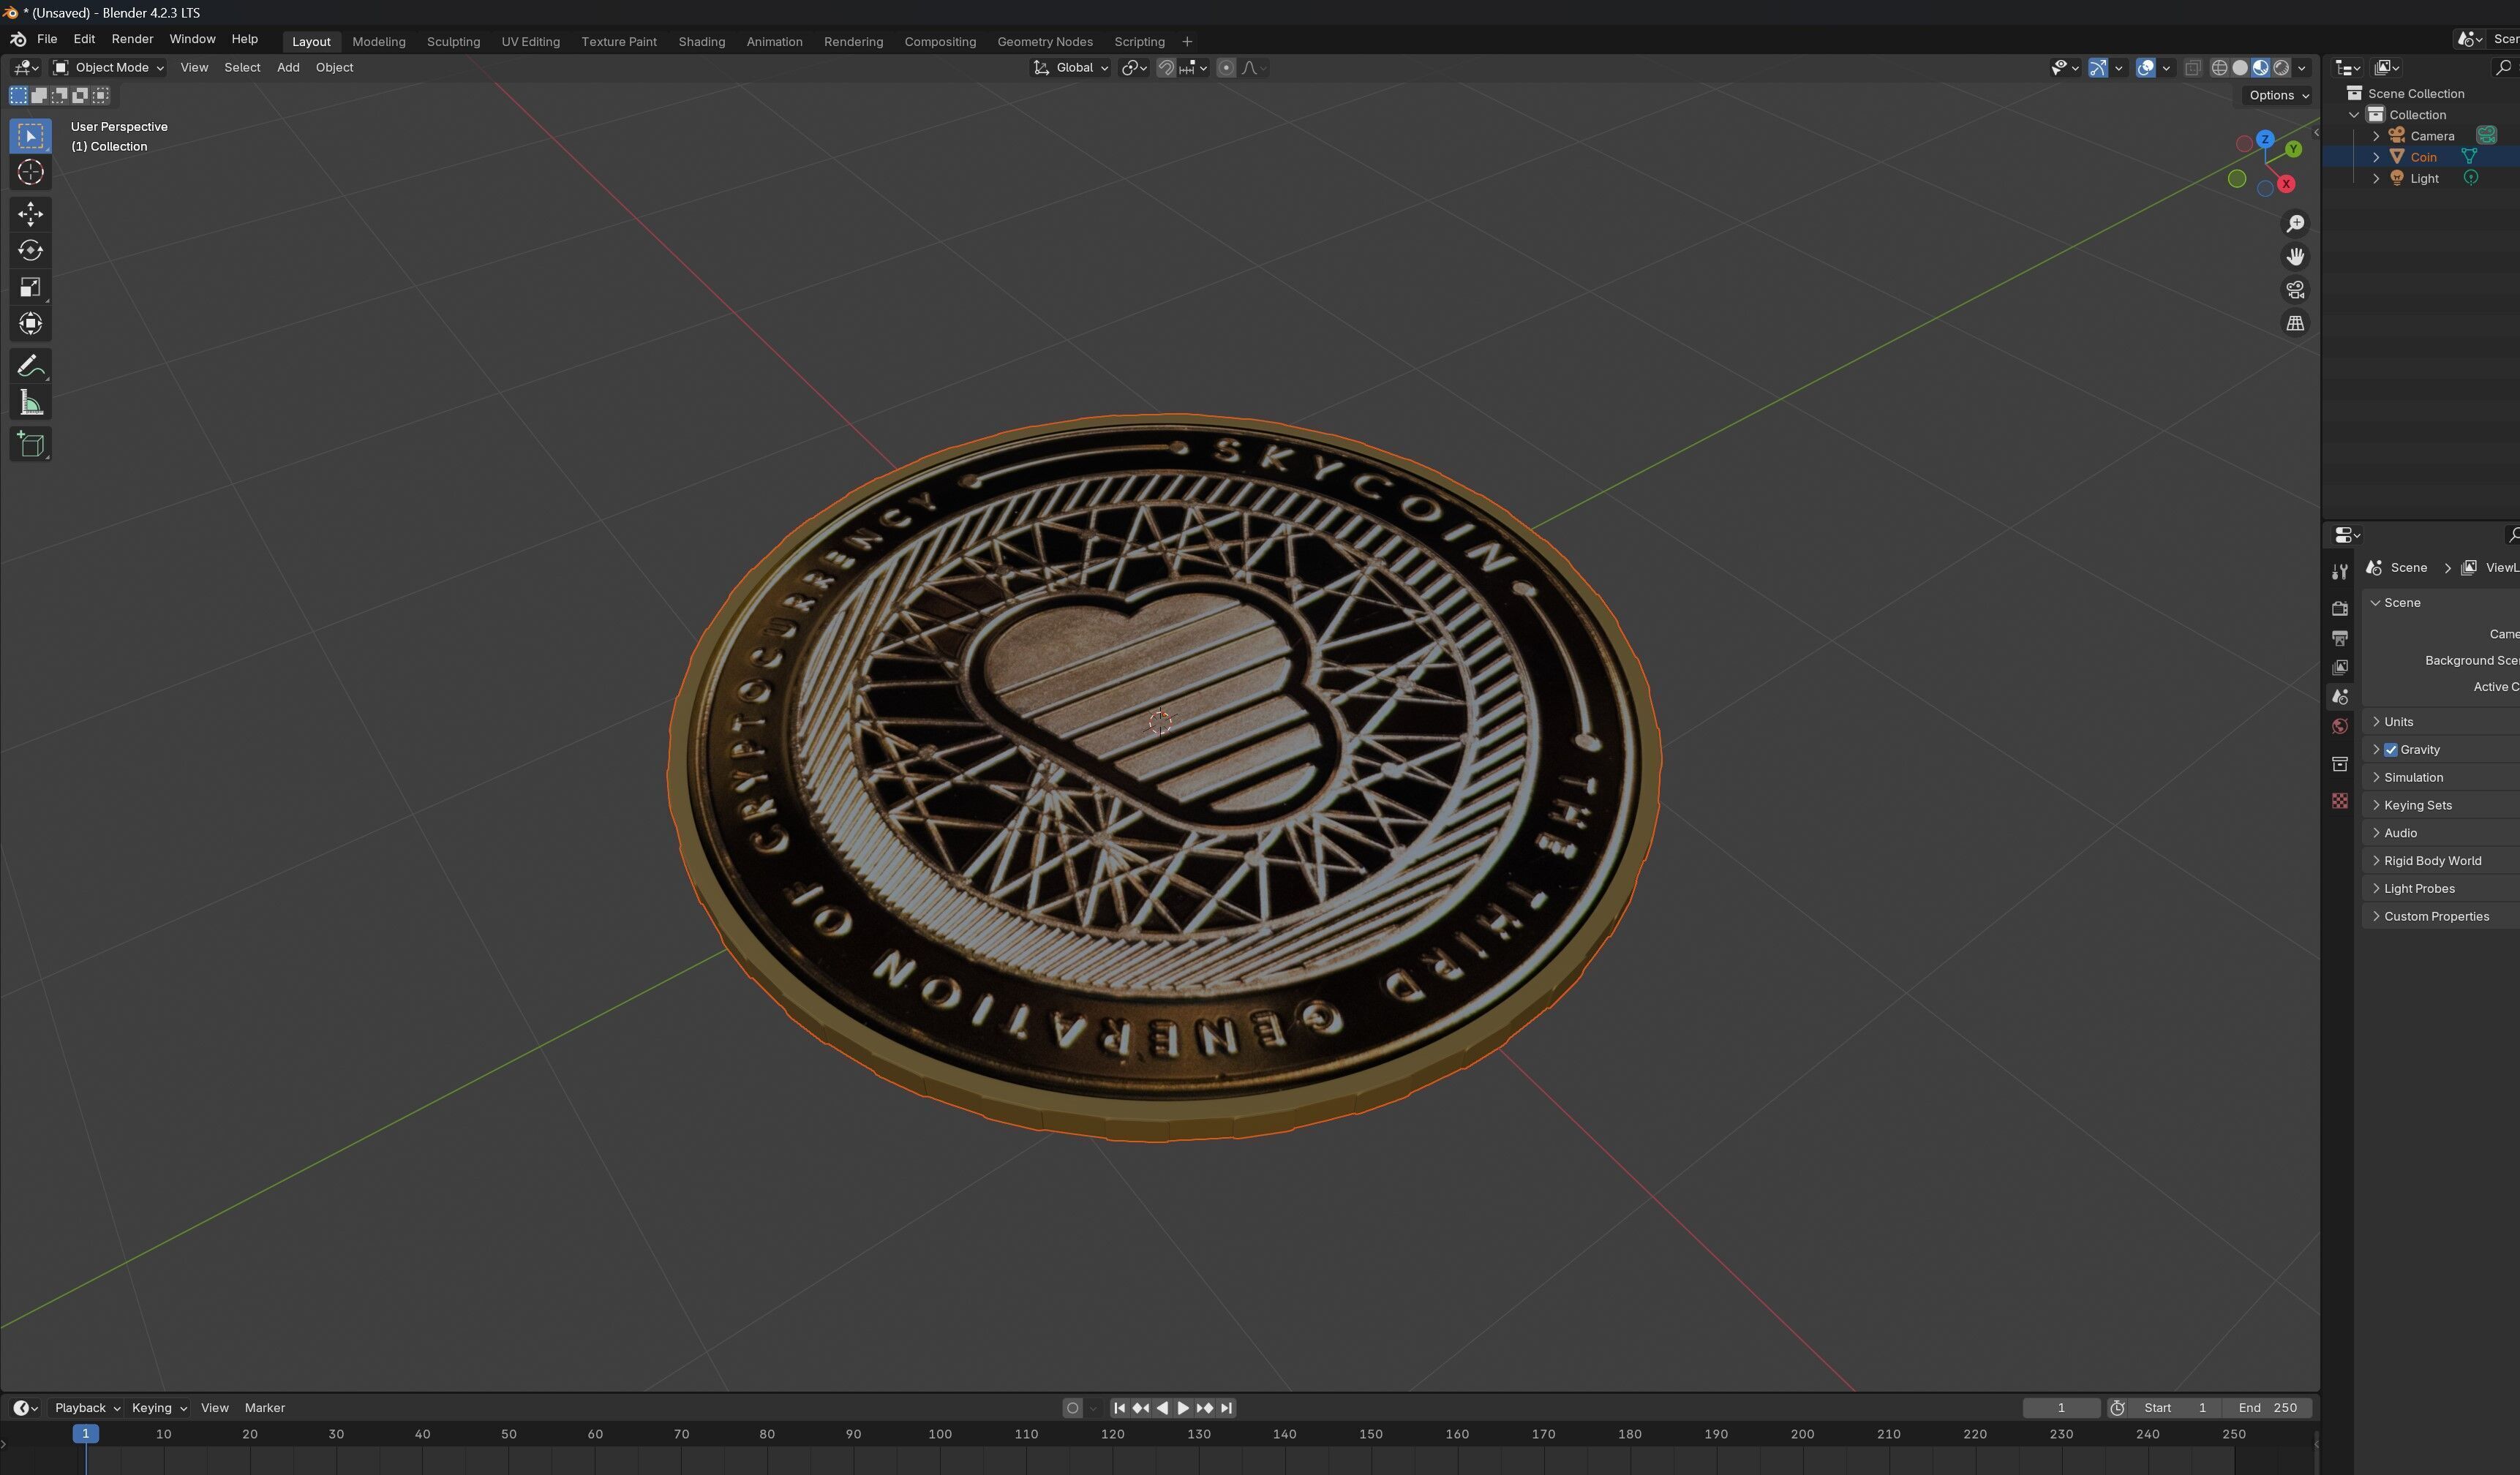Viewport: 2520px width, 1475px height.
Task: Open the Keying popover in timeline
Action: (x=159, y=1408)
